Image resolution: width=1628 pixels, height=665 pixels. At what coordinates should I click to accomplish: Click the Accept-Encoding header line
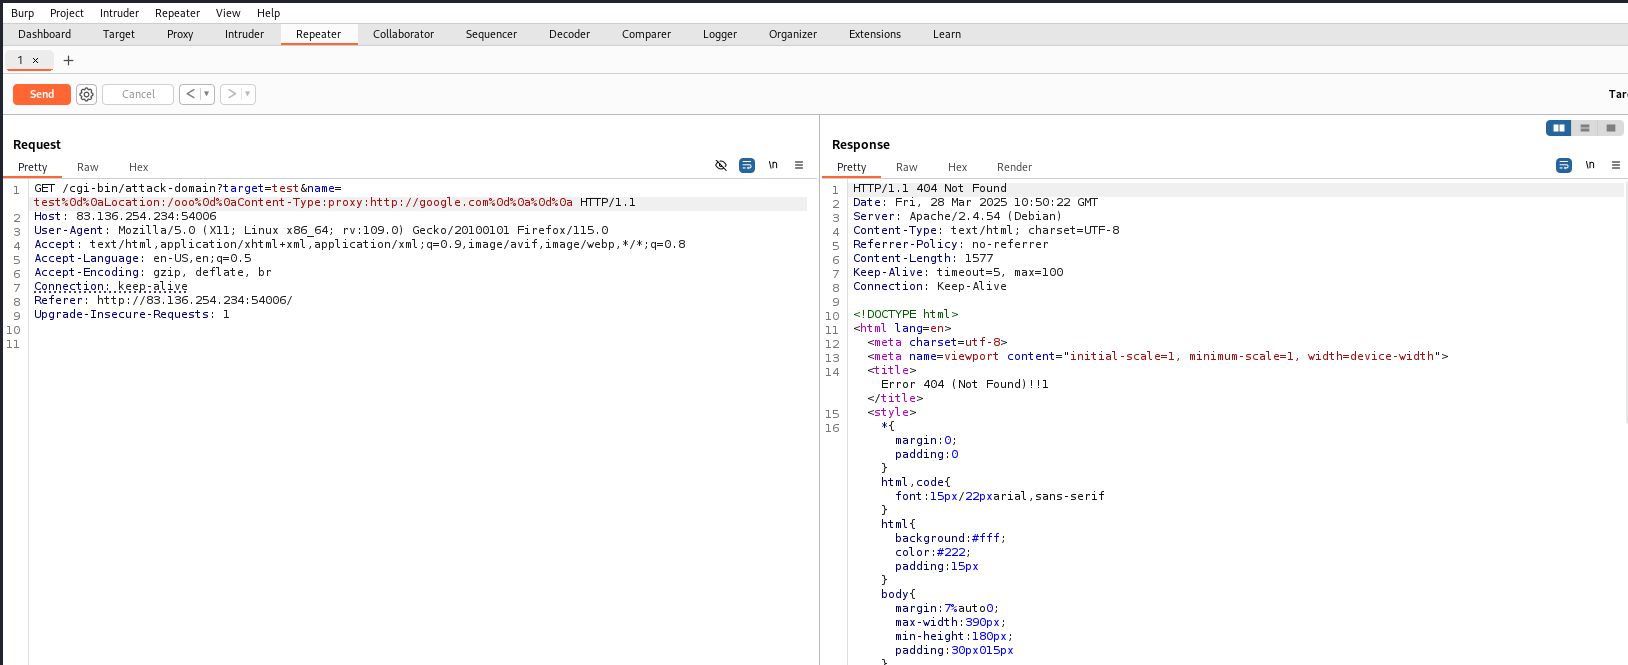[153, 272]
